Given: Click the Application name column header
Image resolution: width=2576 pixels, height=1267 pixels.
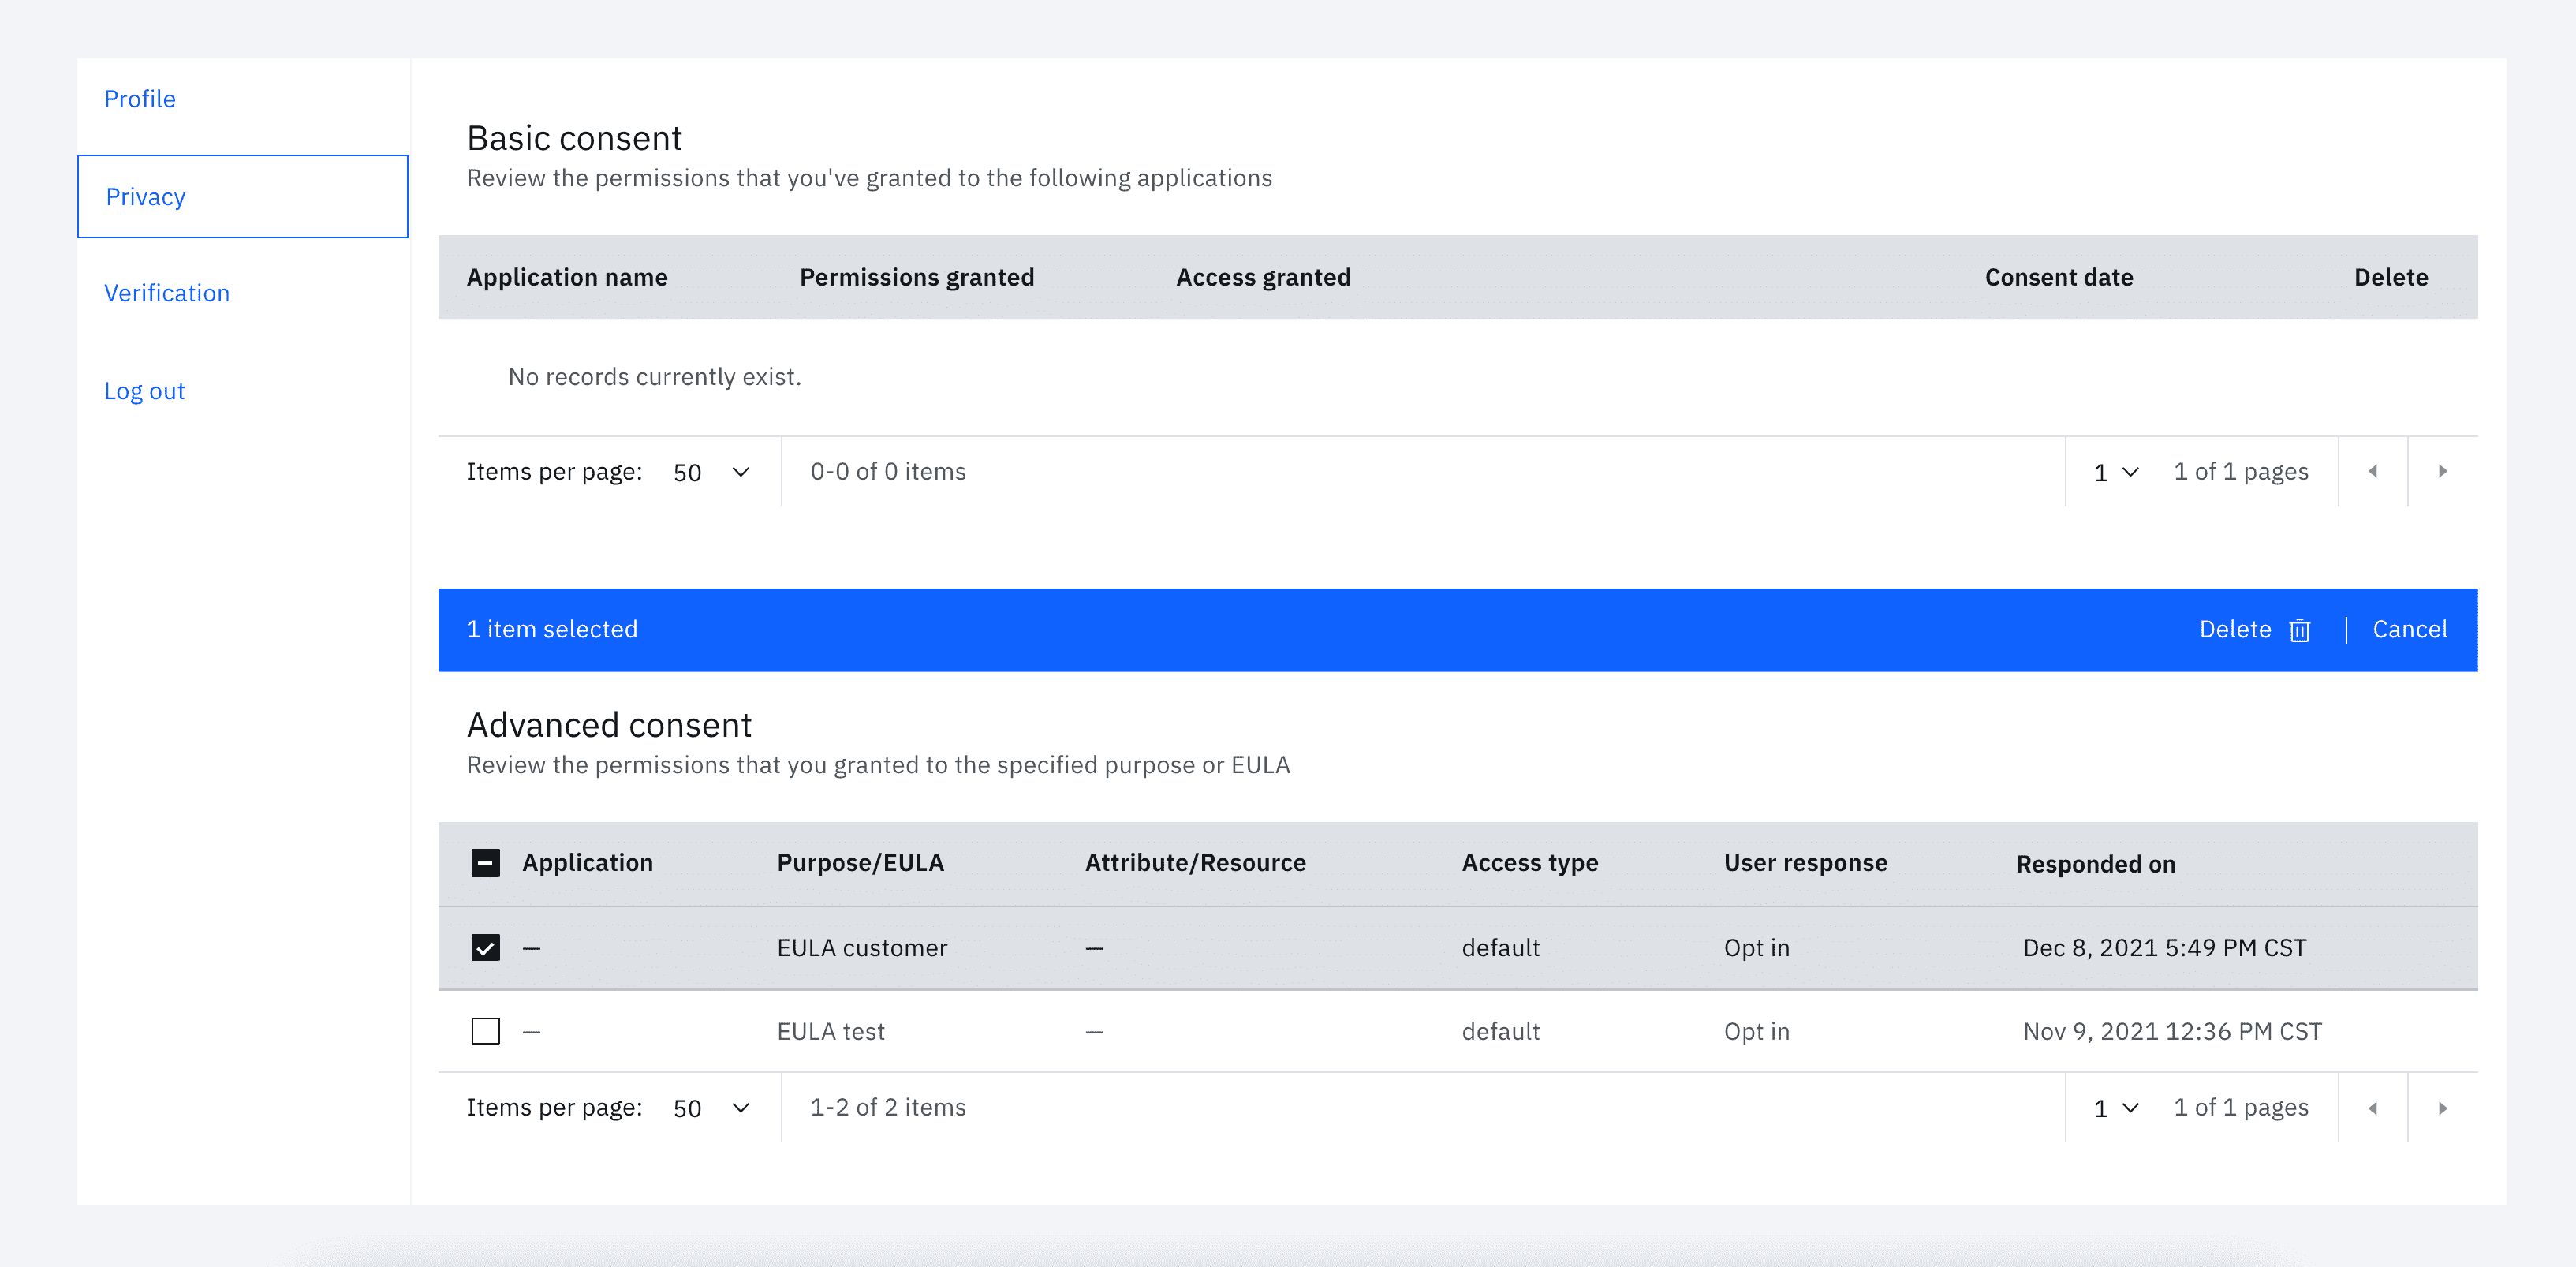Looking at the screenshot, I should (x=567, y=277).
